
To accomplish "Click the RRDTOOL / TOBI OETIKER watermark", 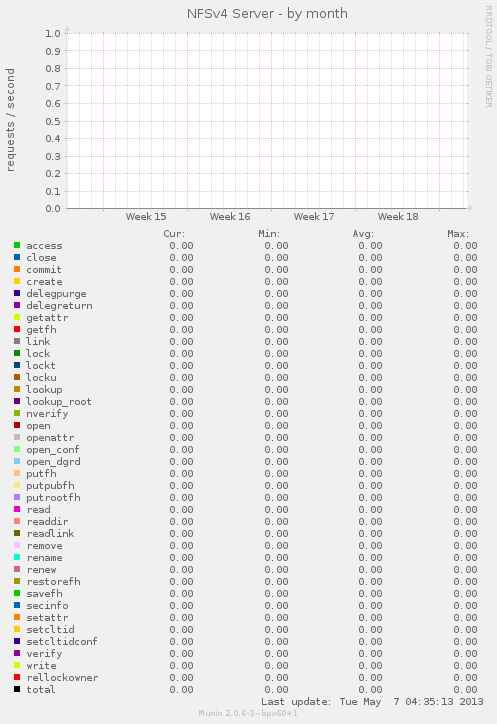I will [489, 56].
